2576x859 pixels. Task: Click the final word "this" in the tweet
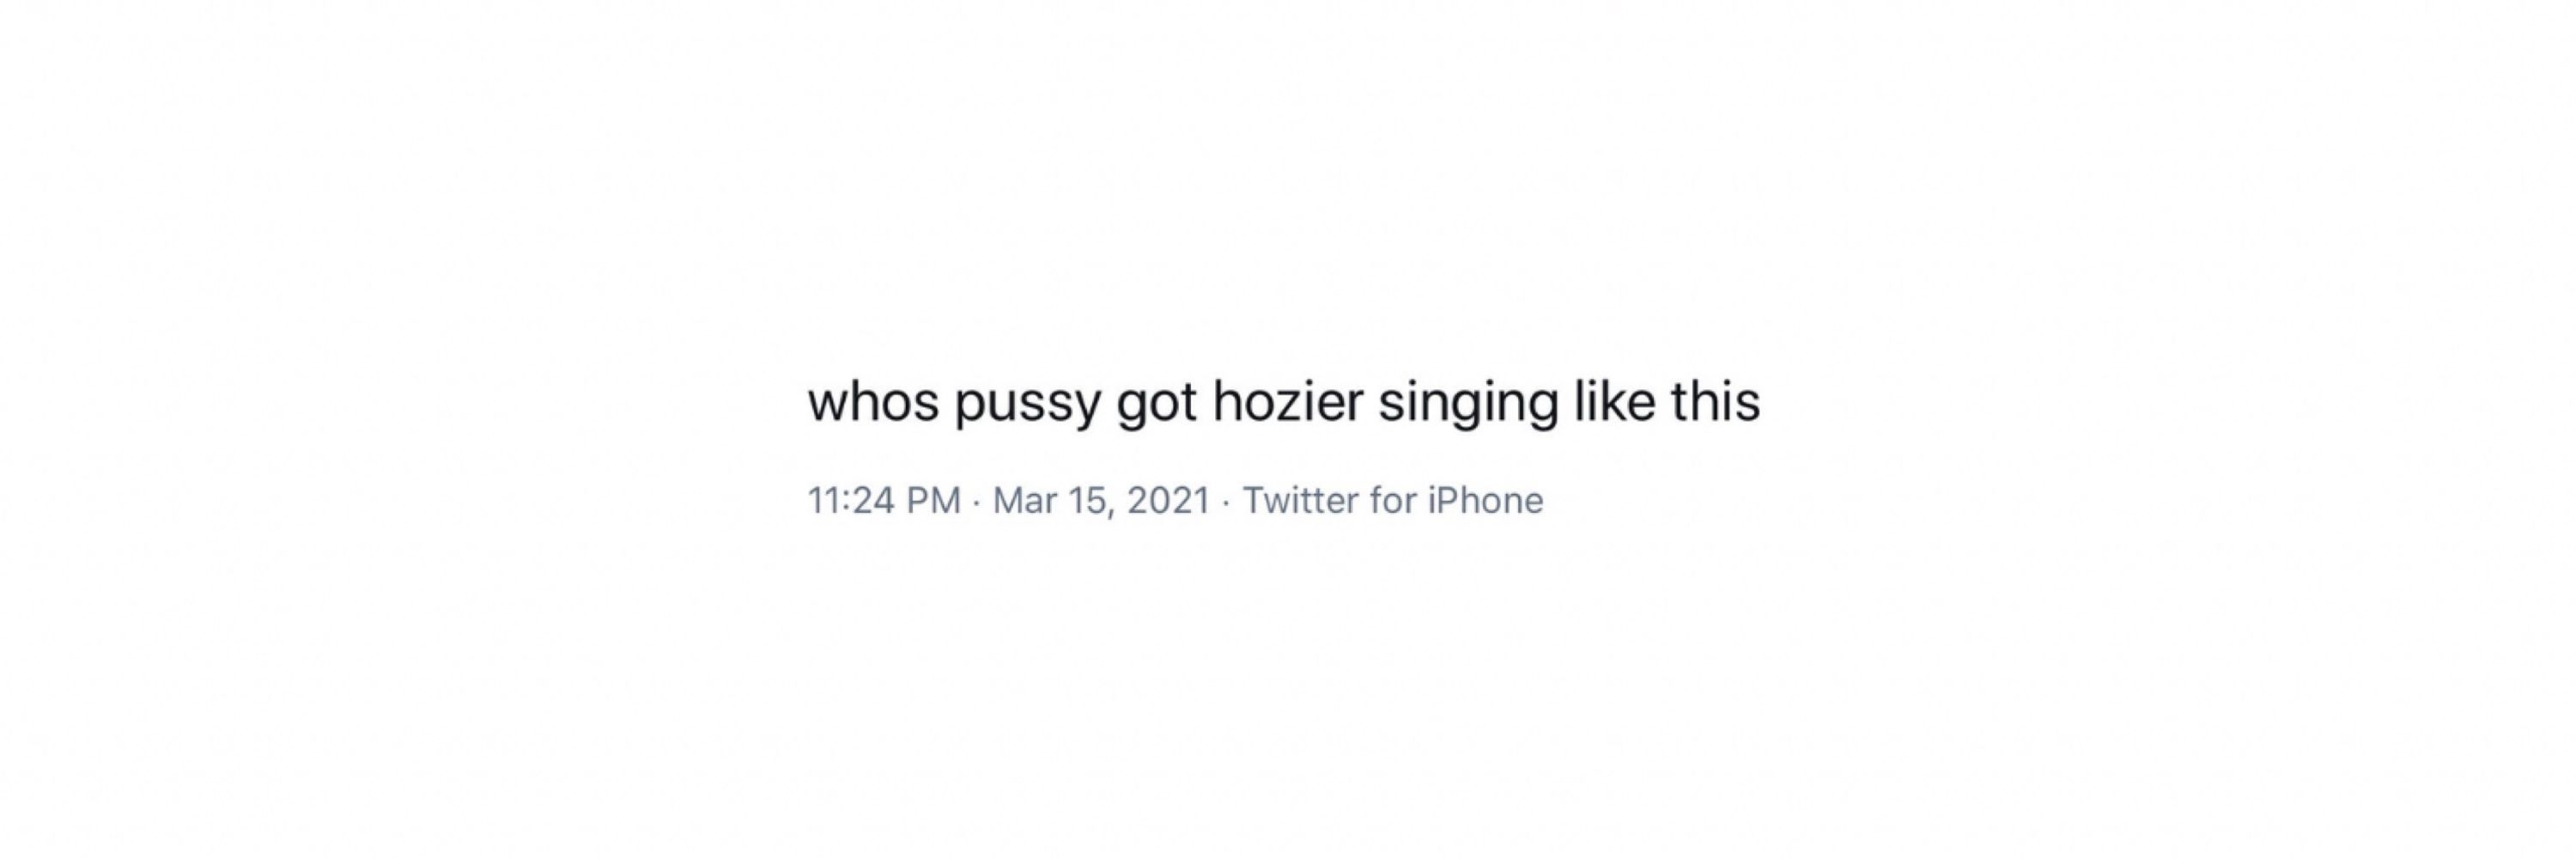point(1716,400)
